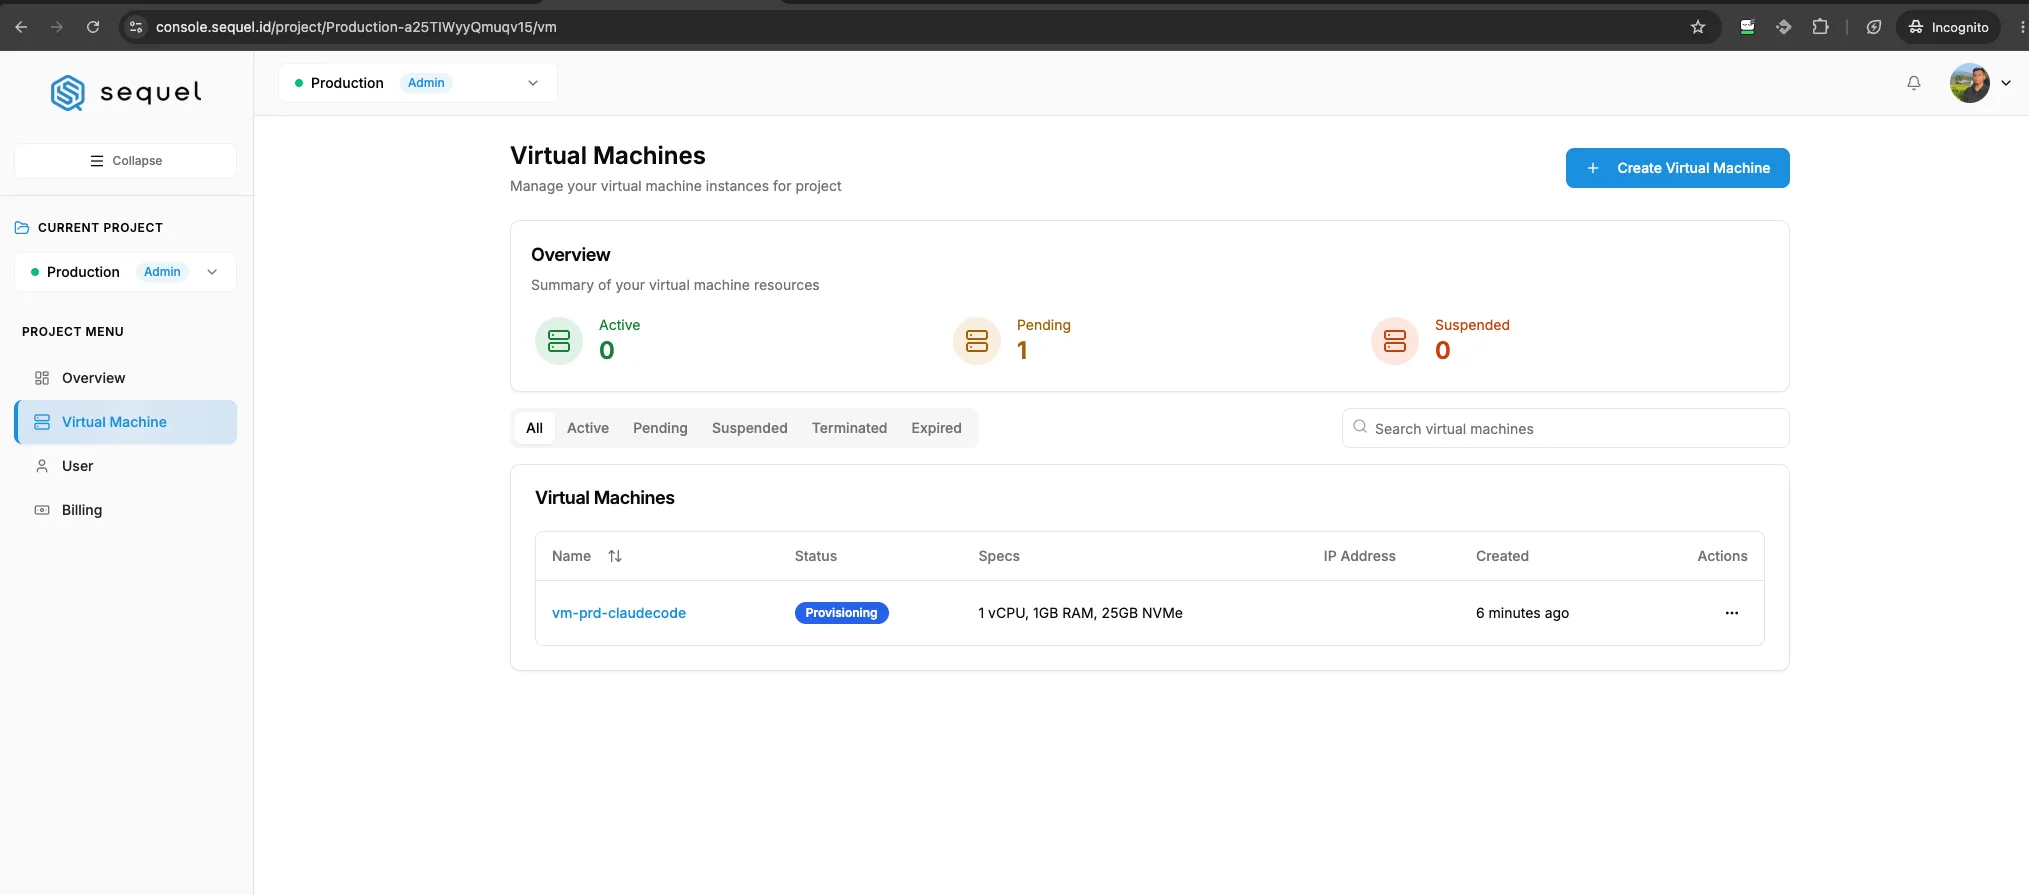This screenshot has height=895, width=2029.
Task: Open the user avatar account menu
Action: click(1980, 83)
